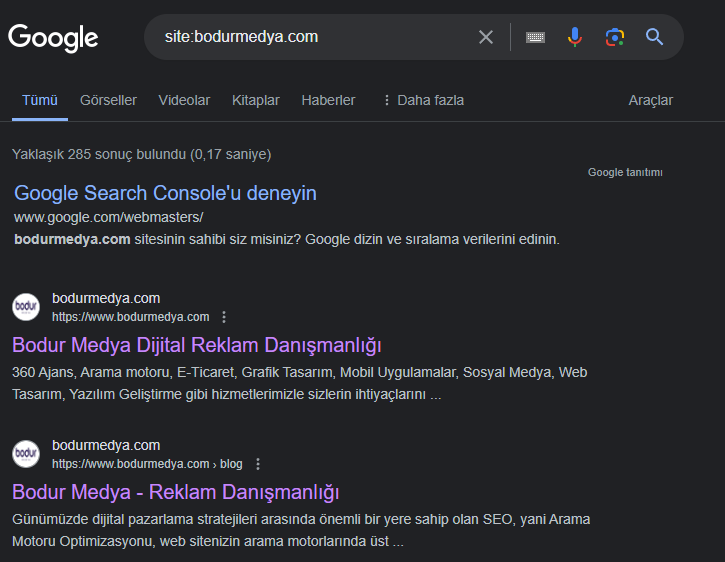This screenshot has width=725, height=562.
Task: Open Google Lens image search
Action: pyautogui.click(x=615, y=37)
